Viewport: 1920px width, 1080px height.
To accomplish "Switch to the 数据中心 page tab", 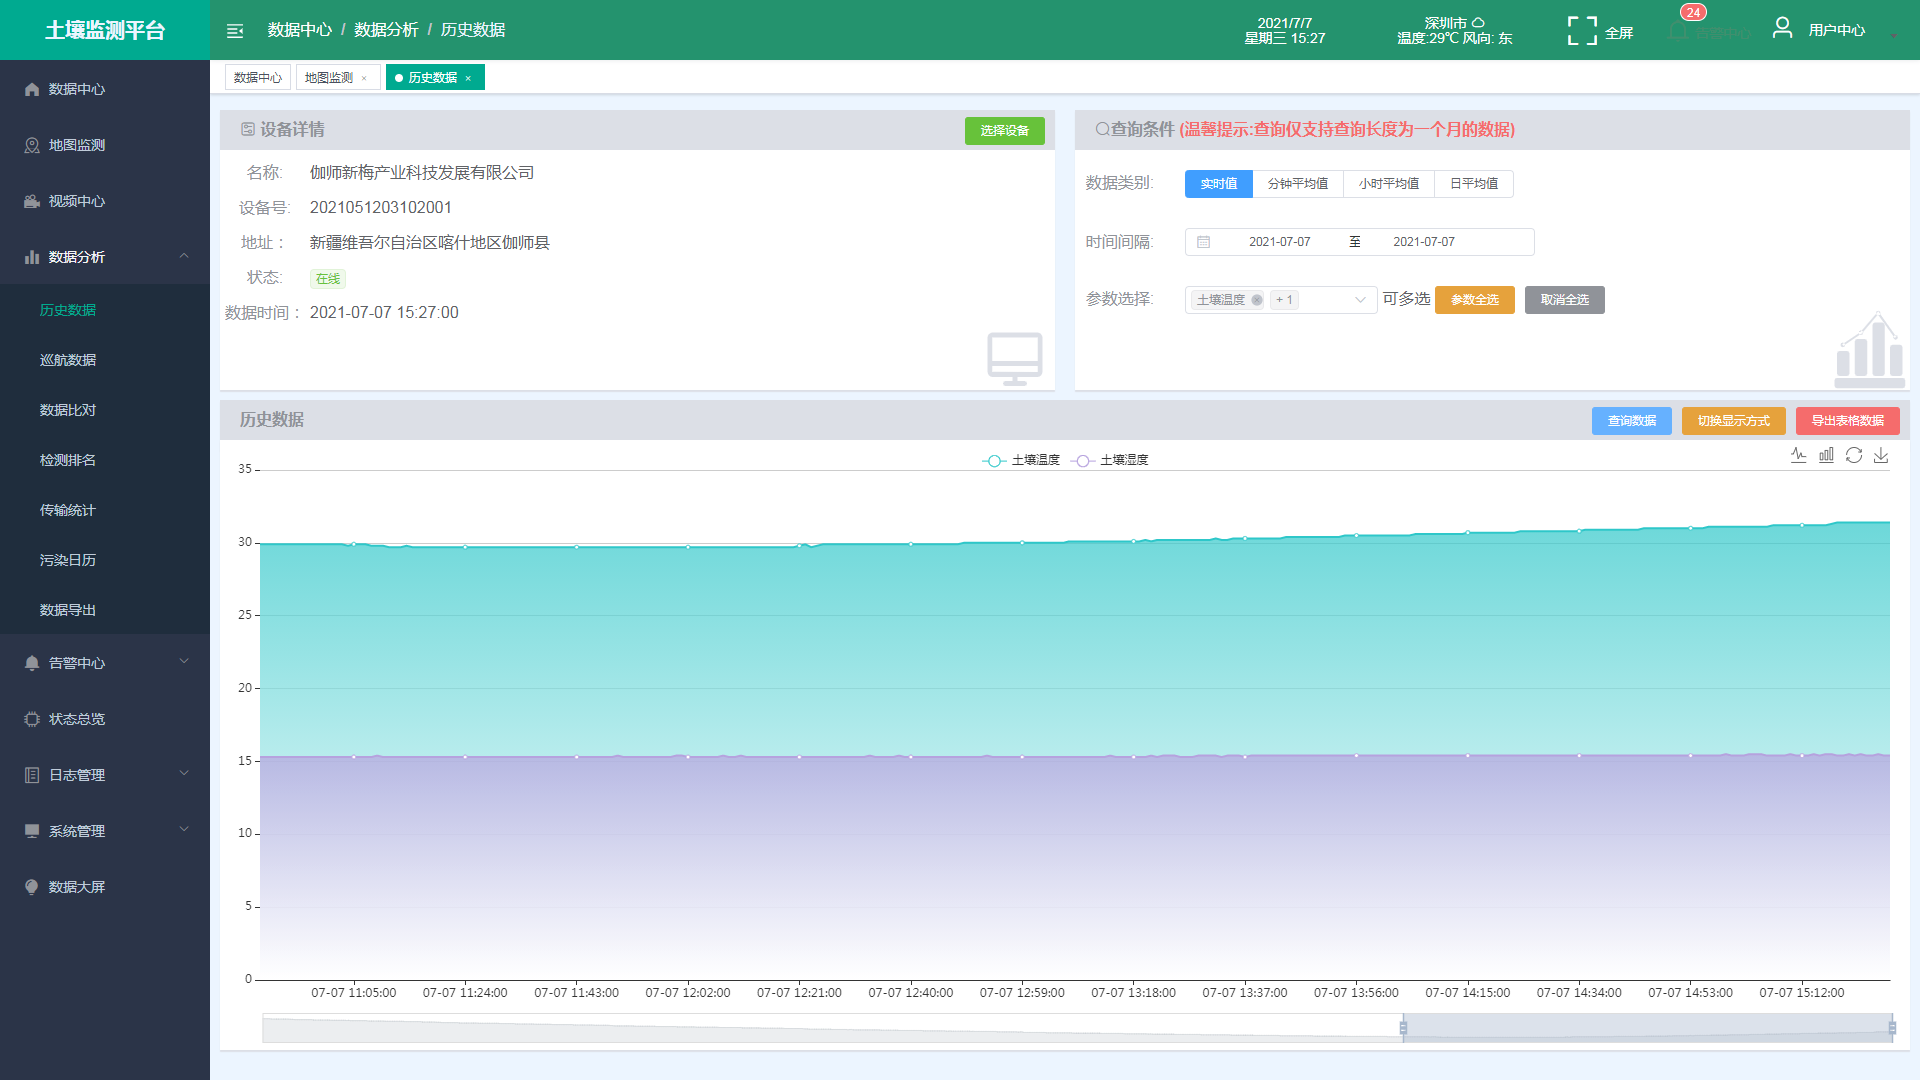I will click(x=258, y=78).
